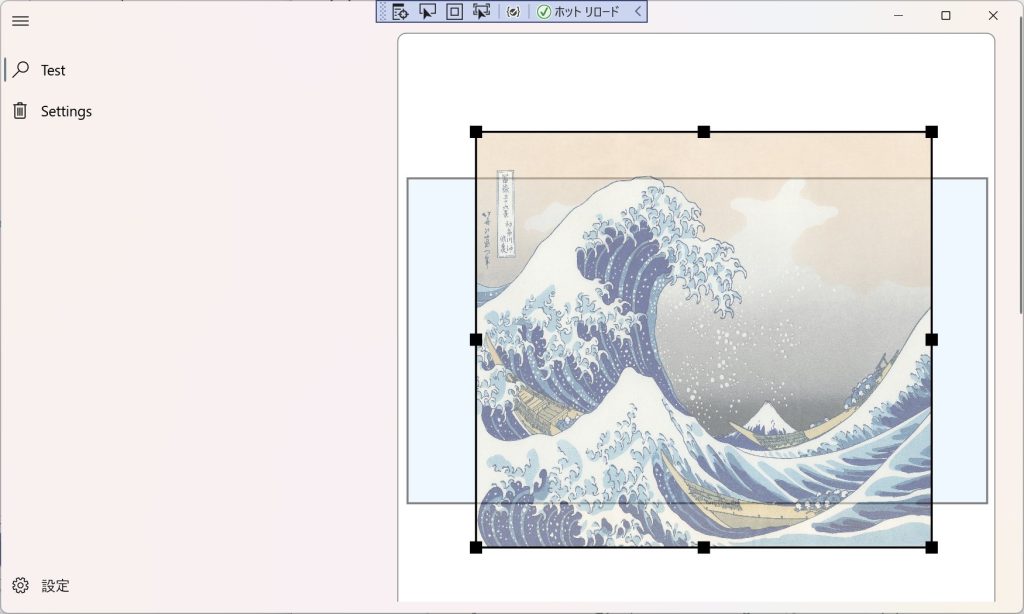
Task: Toggle Track Focused Element debug tool
Action: point(481,11)
